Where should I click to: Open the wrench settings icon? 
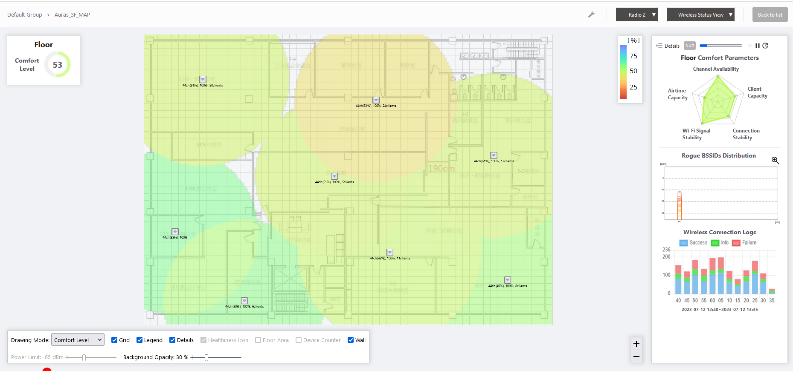[591, 15]
